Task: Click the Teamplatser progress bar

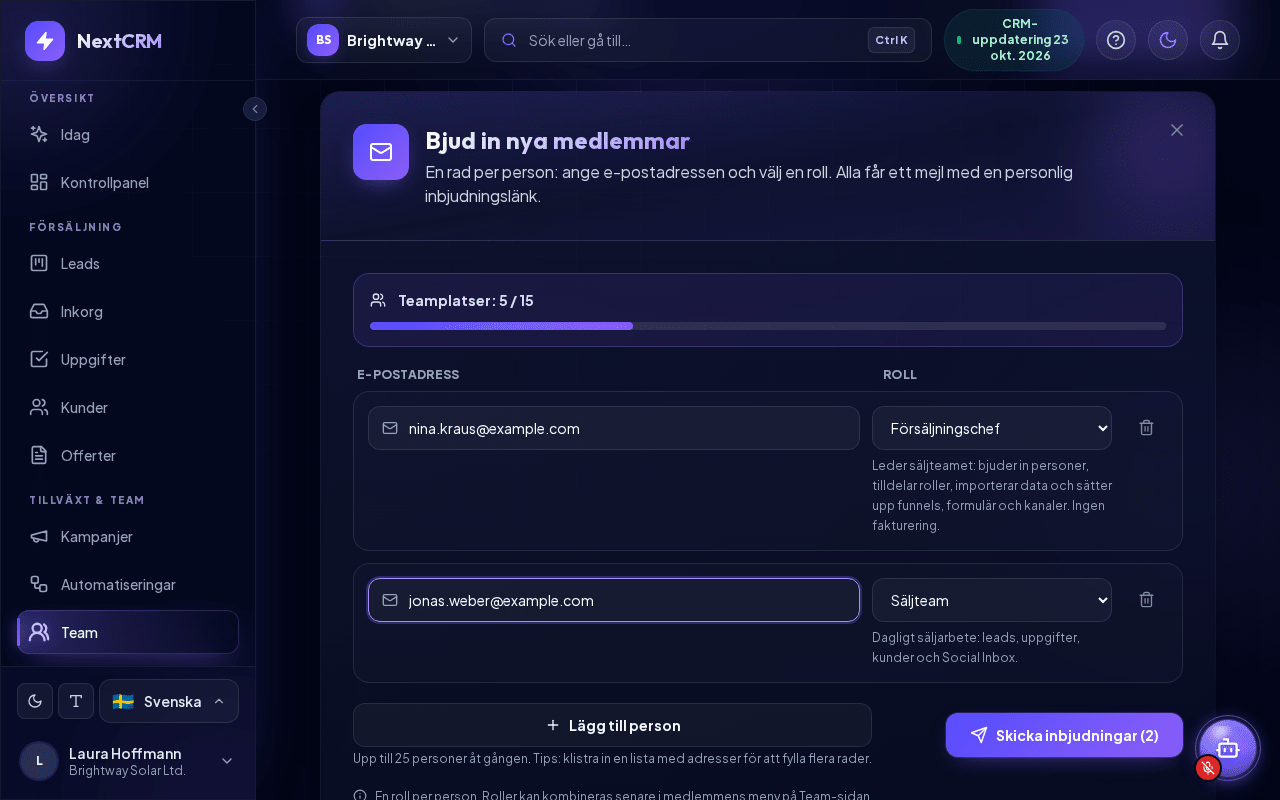Action: 768,326
